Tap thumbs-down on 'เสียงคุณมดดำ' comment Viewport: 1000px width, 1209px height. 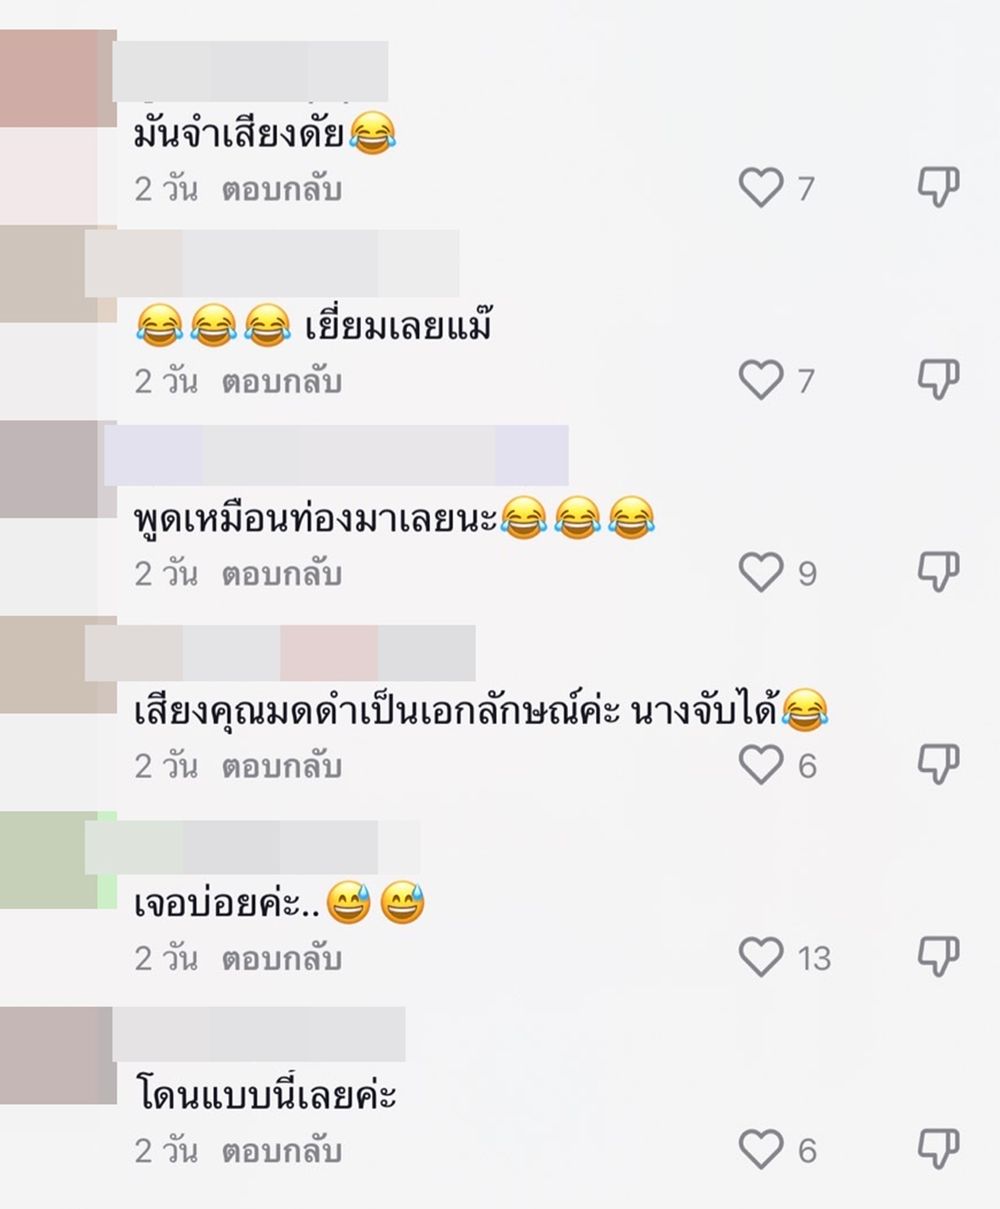click(x=939, y=764)
